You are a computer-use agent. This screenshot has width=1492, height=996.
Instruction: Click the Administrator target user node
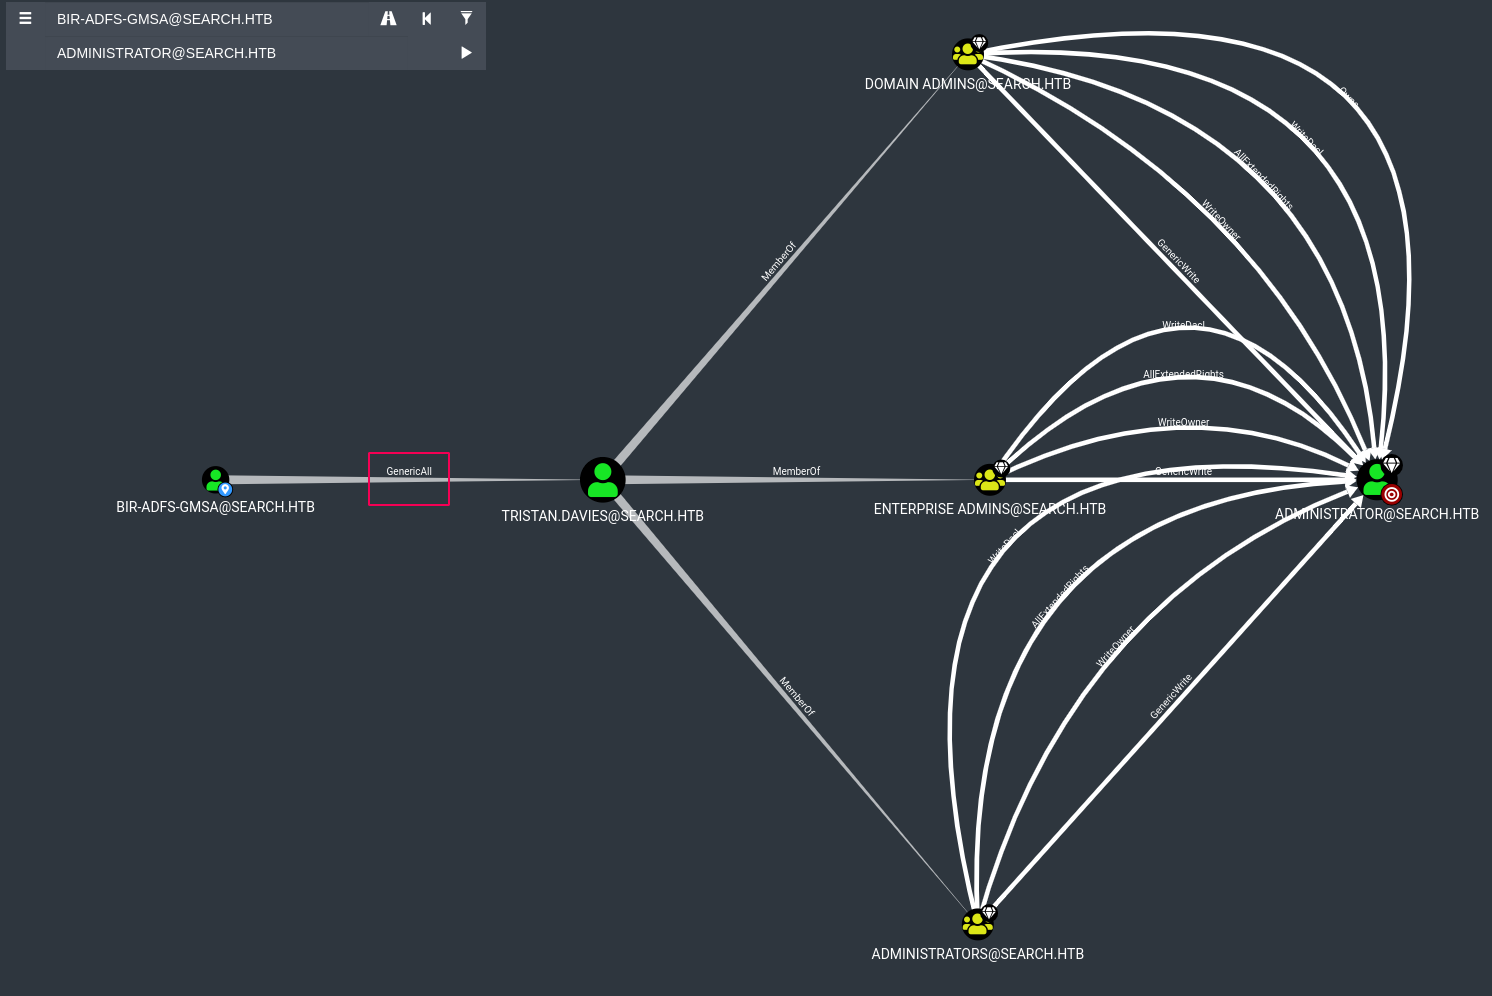point(1377,478)
